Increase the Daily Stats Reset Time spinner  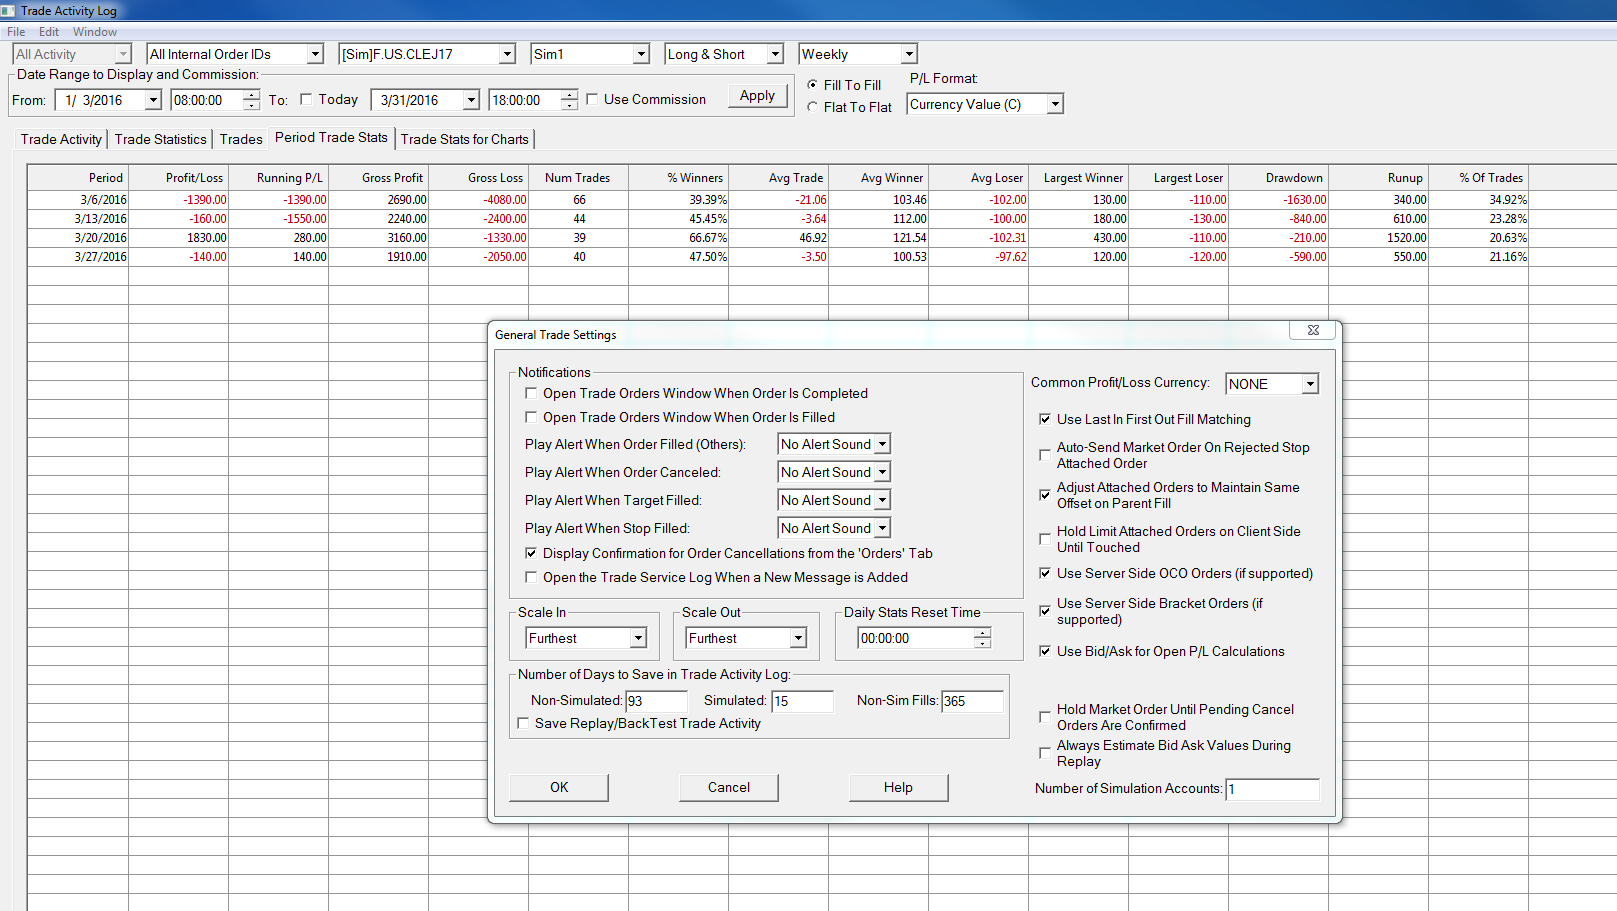click(x=983, y=633)
